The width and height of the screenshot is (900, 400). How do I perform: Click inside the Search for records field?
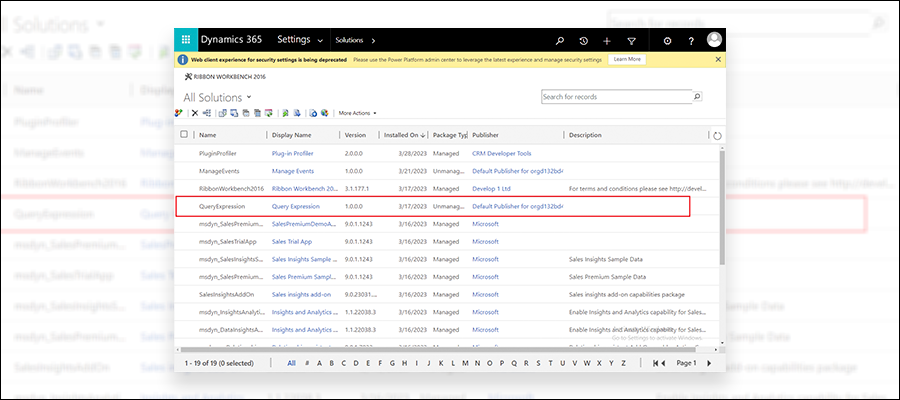(617, 97)
